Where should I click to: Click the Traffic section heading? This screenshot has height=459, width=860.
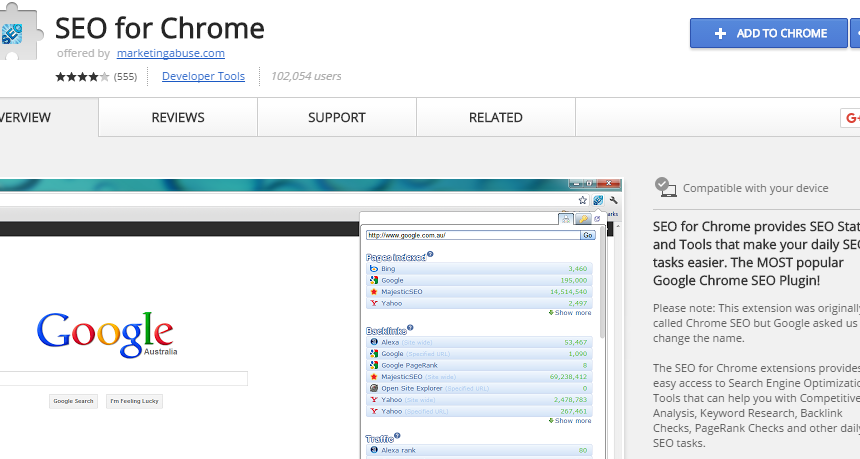coord(380,439)
